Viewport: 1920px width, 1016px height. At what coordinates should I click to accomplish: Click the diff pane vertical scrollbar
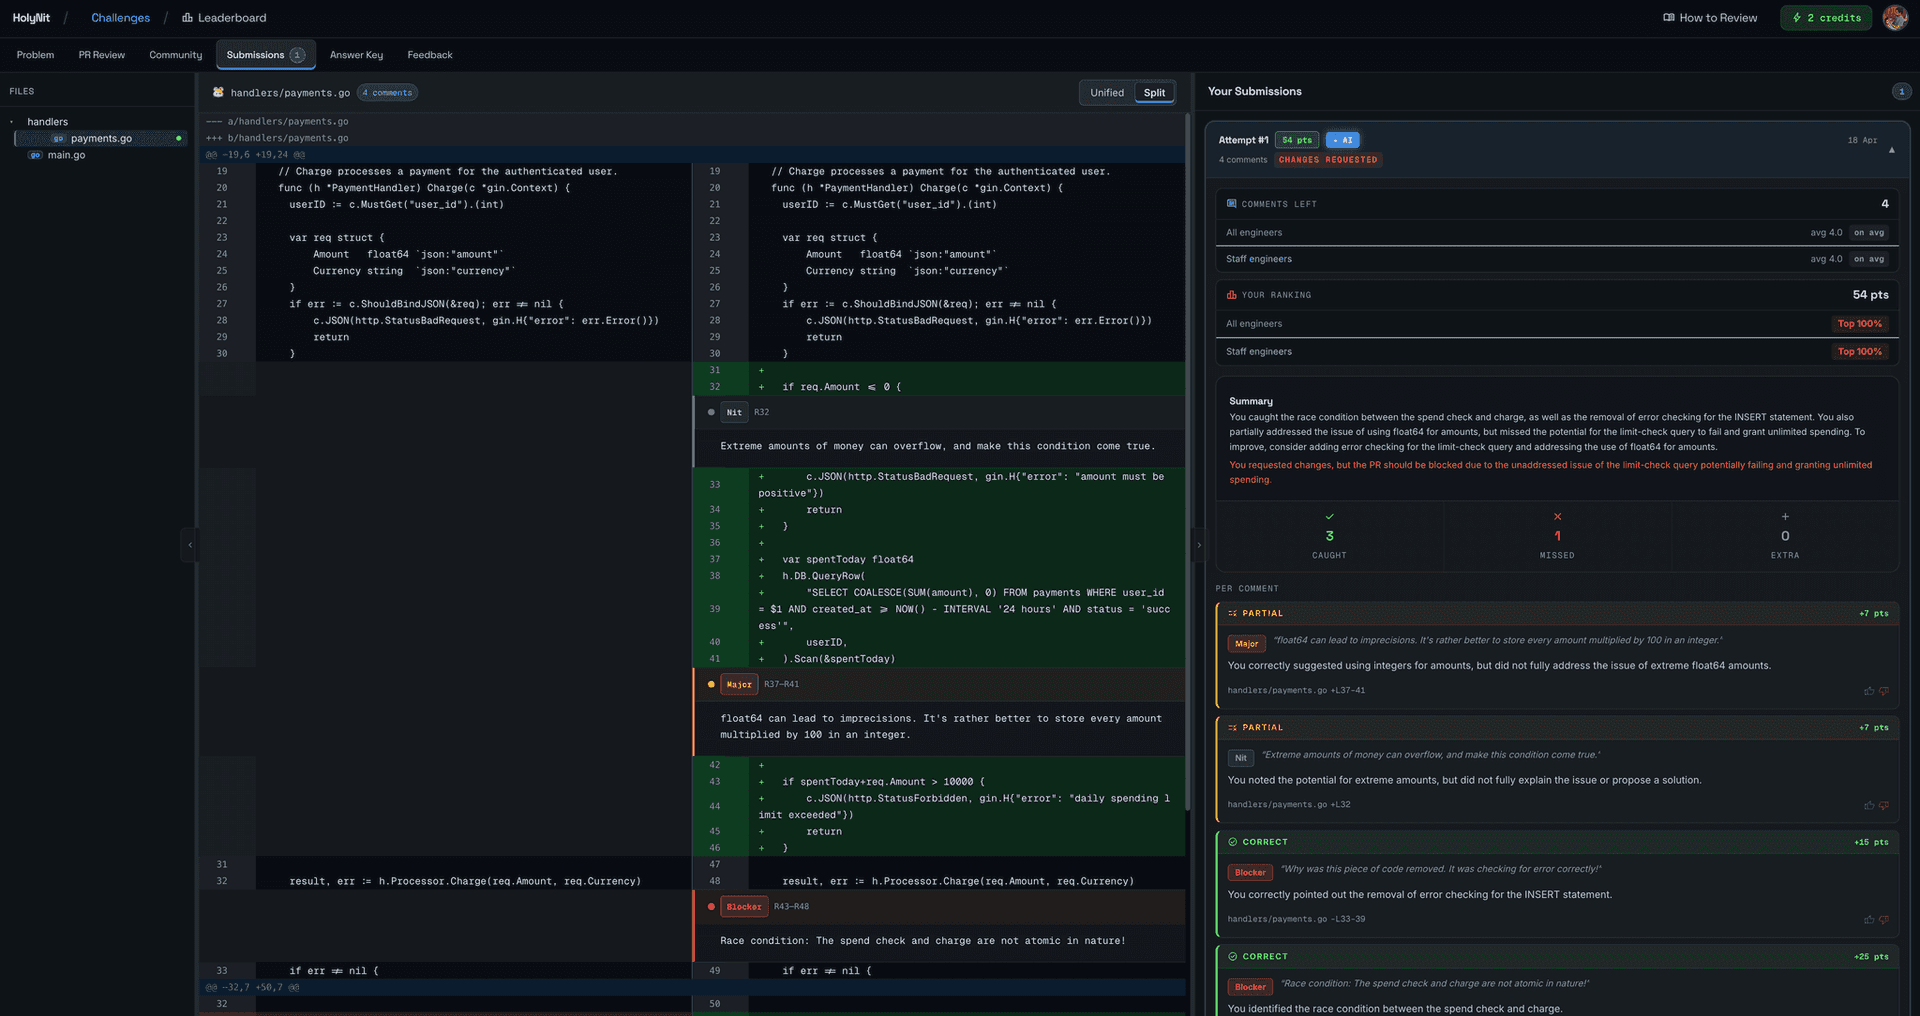(x=1187, y=460)
